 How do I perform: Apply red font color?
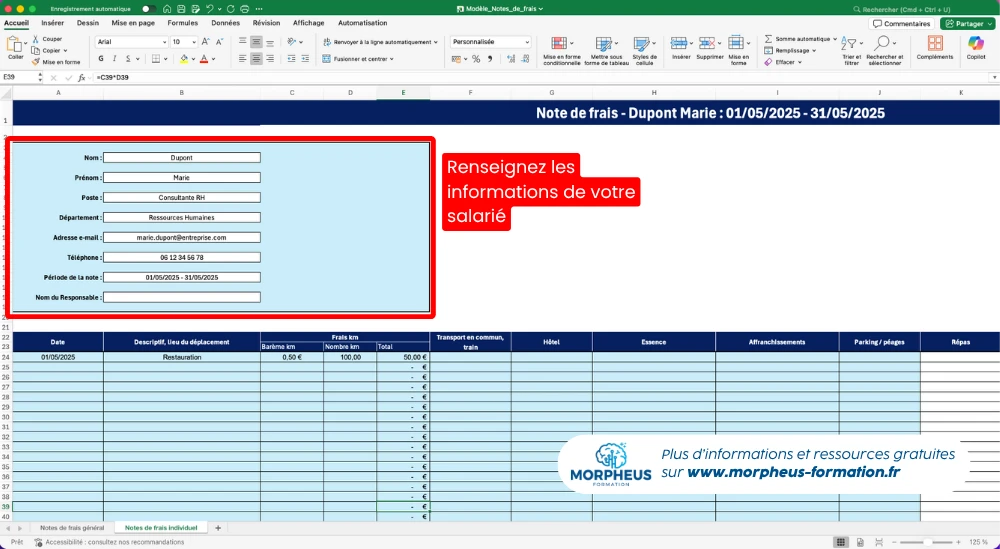204,59
